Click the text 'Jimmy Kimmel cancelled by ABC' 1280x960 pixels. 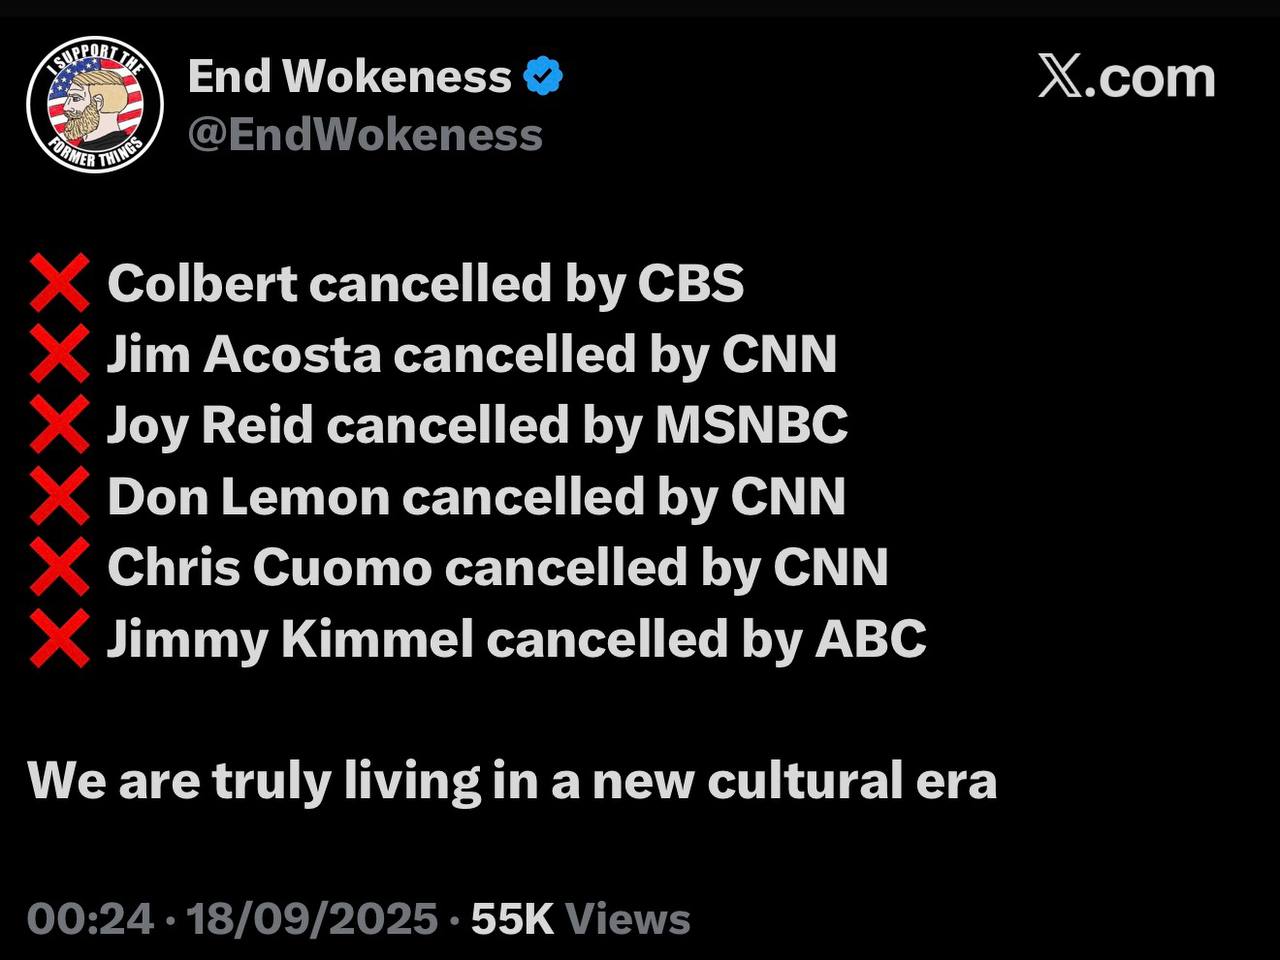pos(517,639)
